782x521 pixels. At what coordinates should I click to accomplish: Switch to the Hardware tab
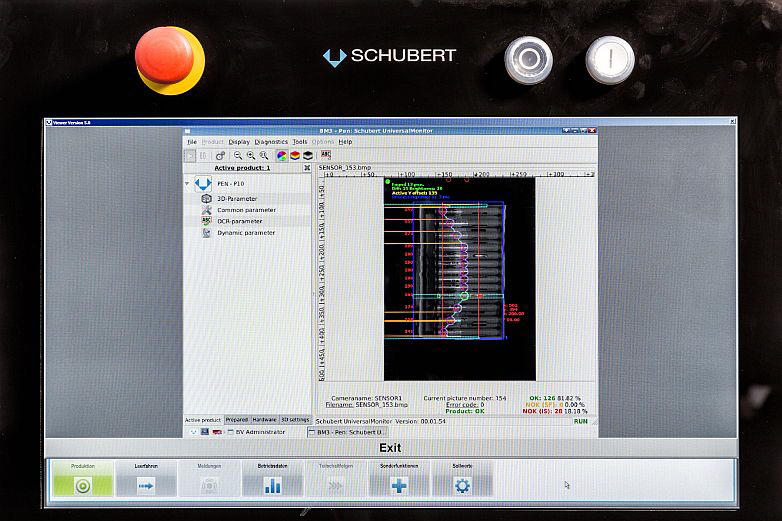264,420
